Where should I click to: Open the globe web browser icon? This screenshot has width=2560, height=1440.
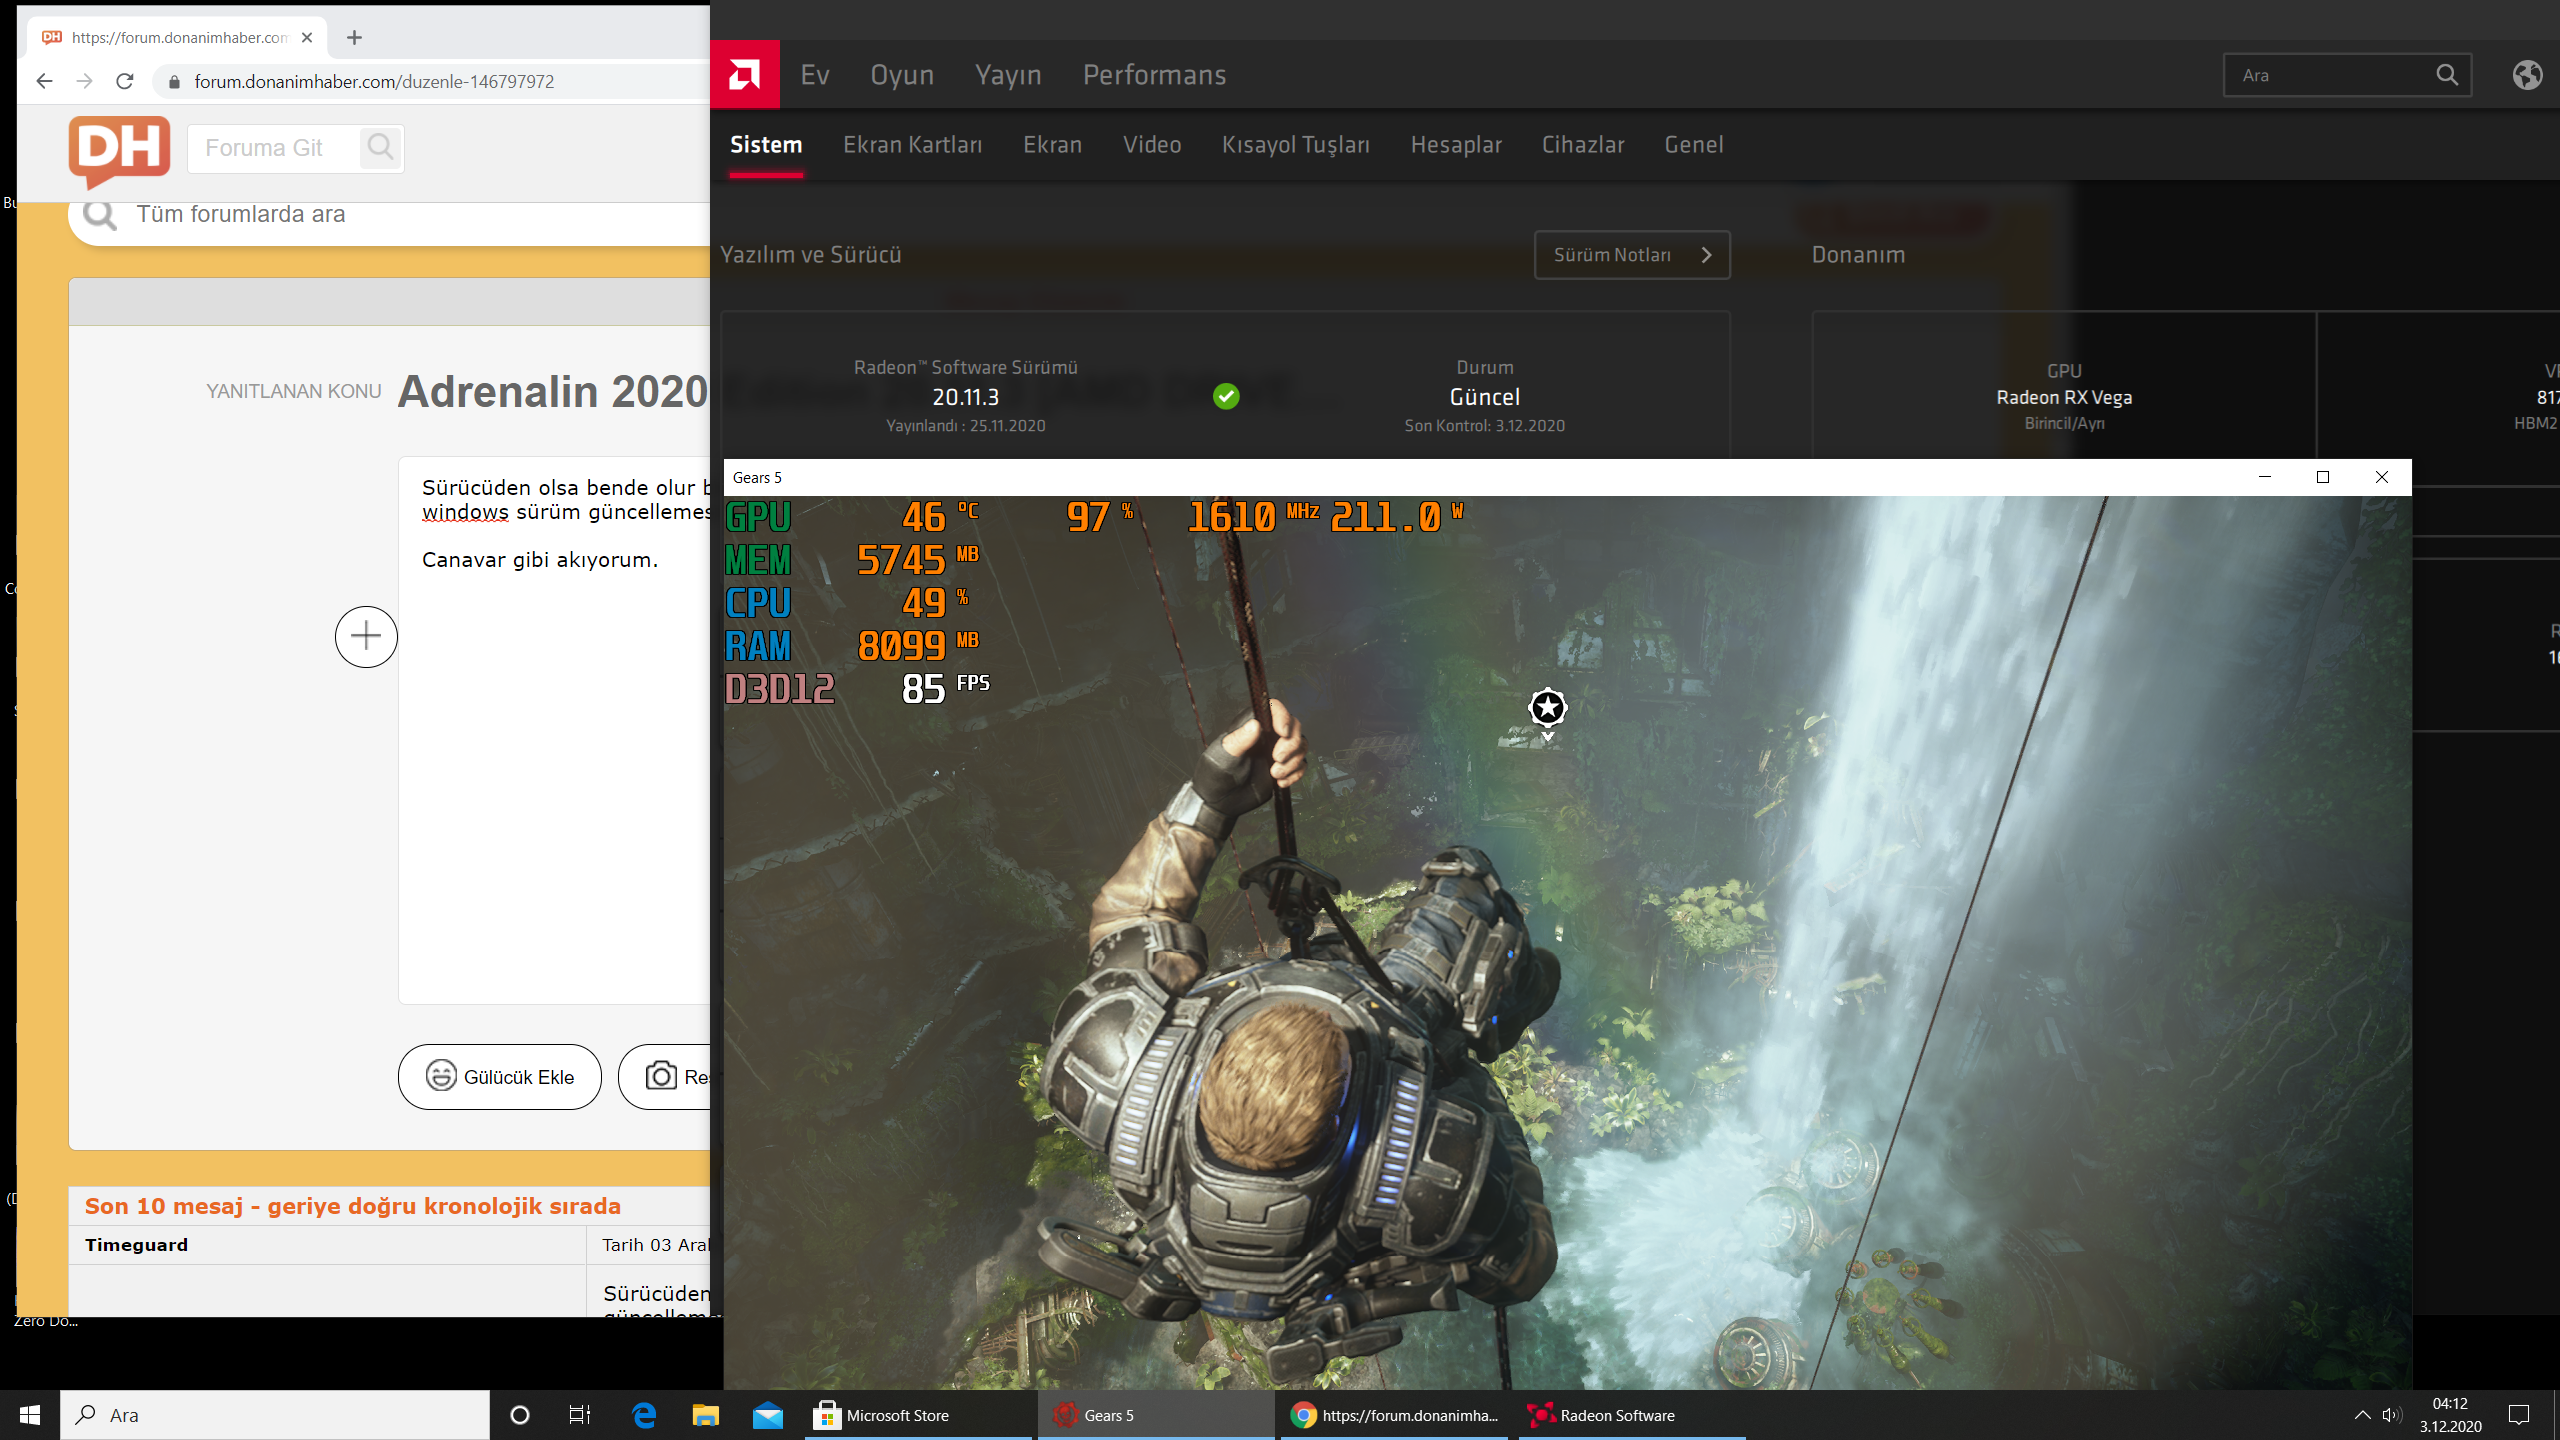point(2527,75)
